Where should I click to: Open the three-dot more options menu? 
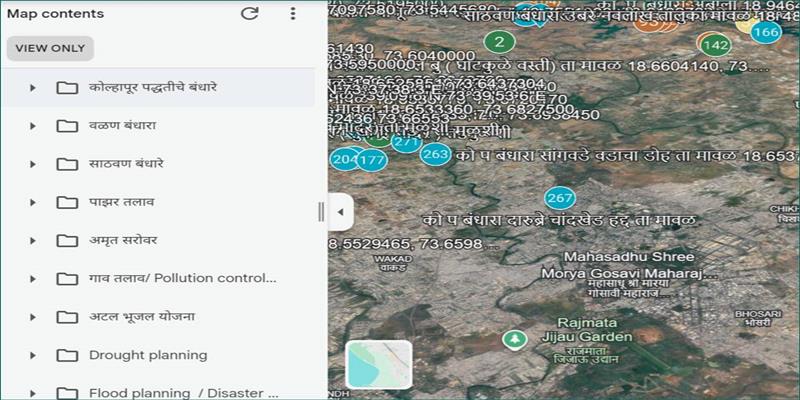click(293, 14)
